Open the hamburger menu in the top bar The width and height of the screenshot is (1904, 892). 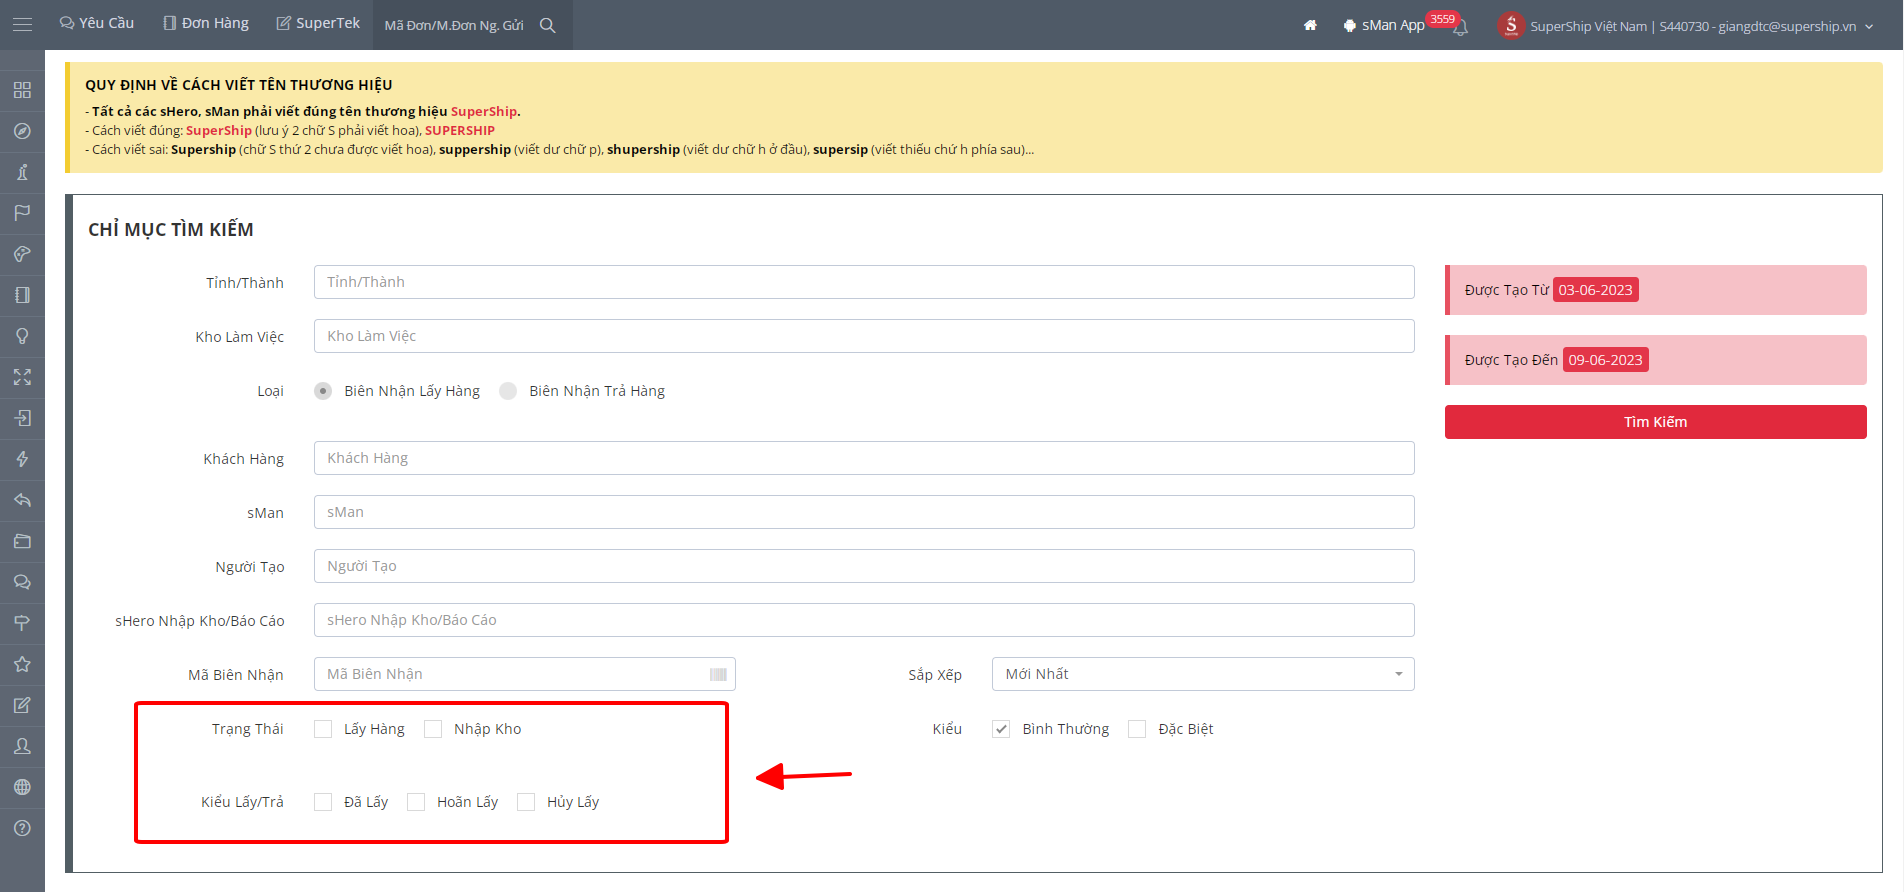22,25
